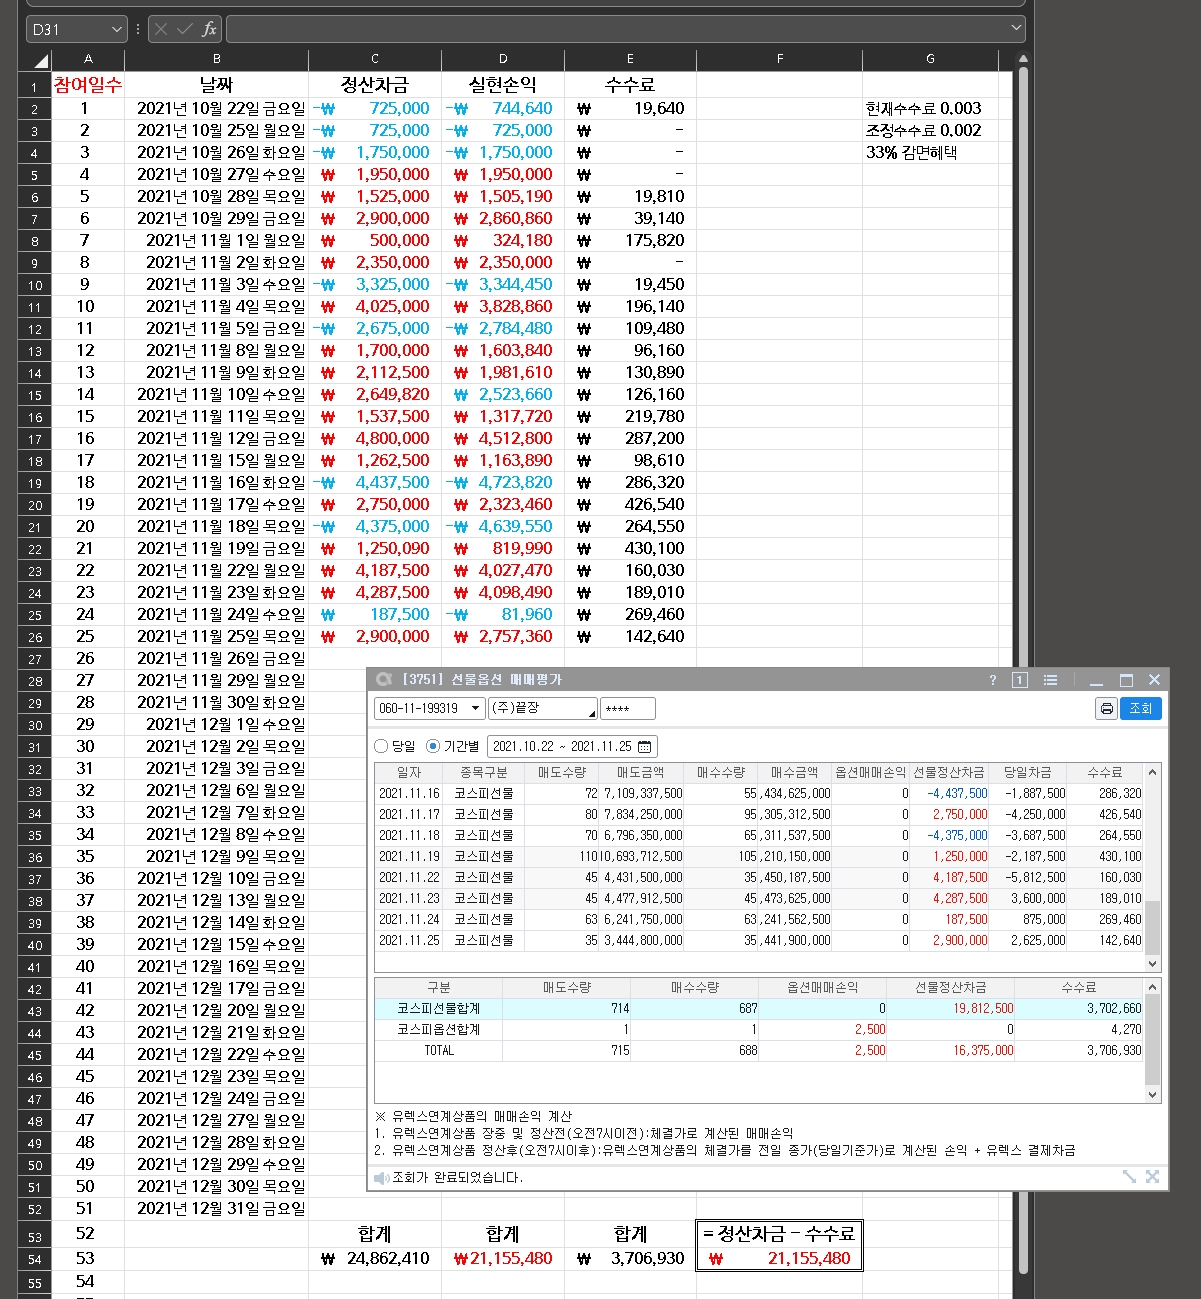This screenshot has height=1299, width=1201.
Task: Click the print icon in window 3751
Action: tap(1107, 708)
